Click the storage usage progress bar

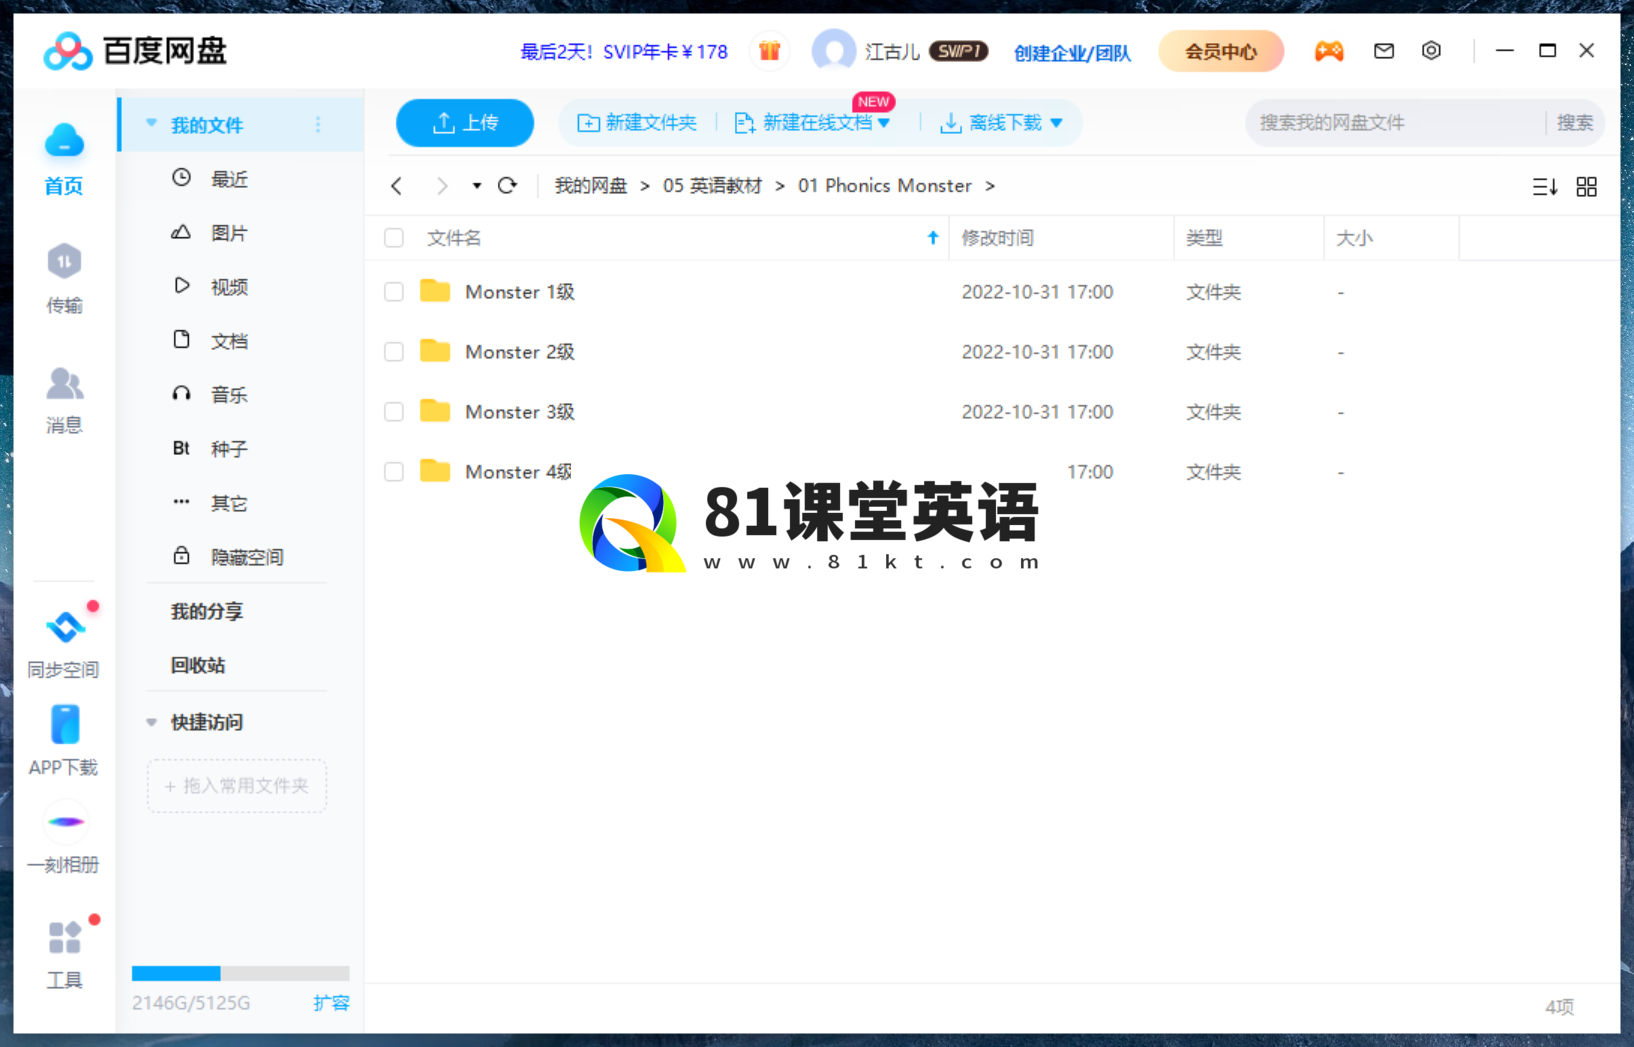click(x=240, y=973)
